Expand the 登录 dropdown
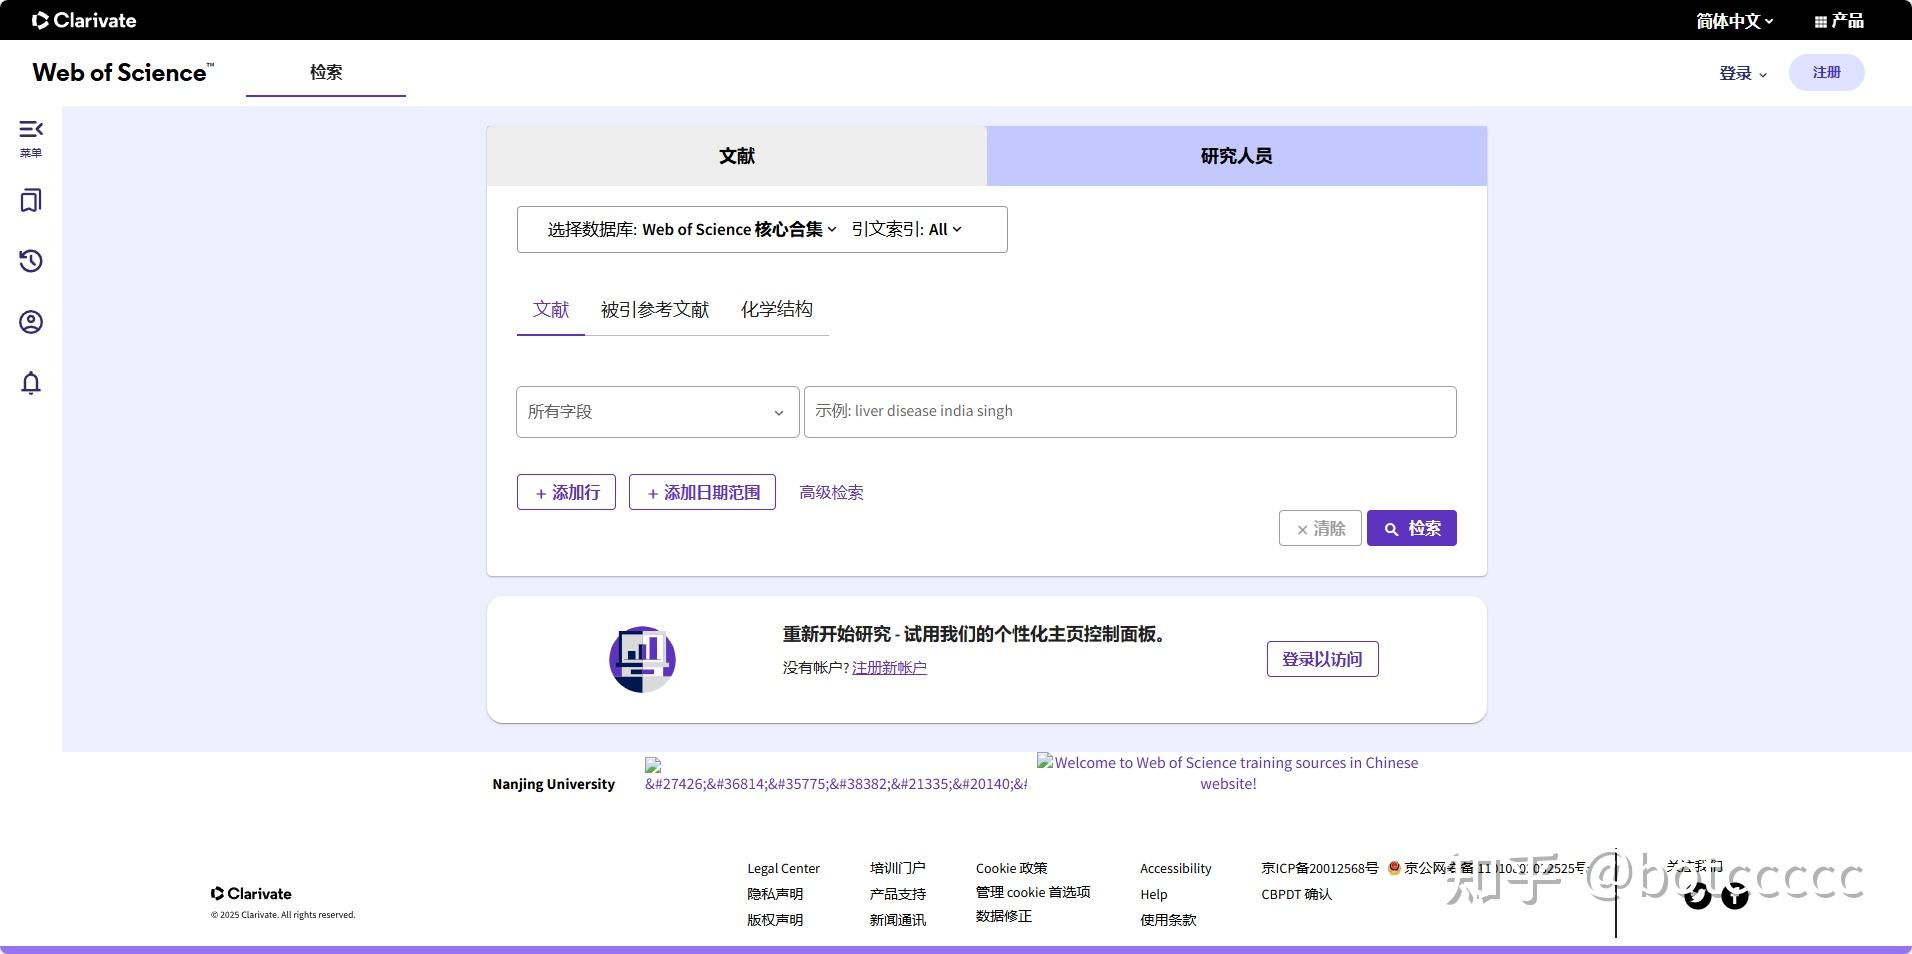This screenshot has width=1912, height=954. click(x=1743, y=73)
